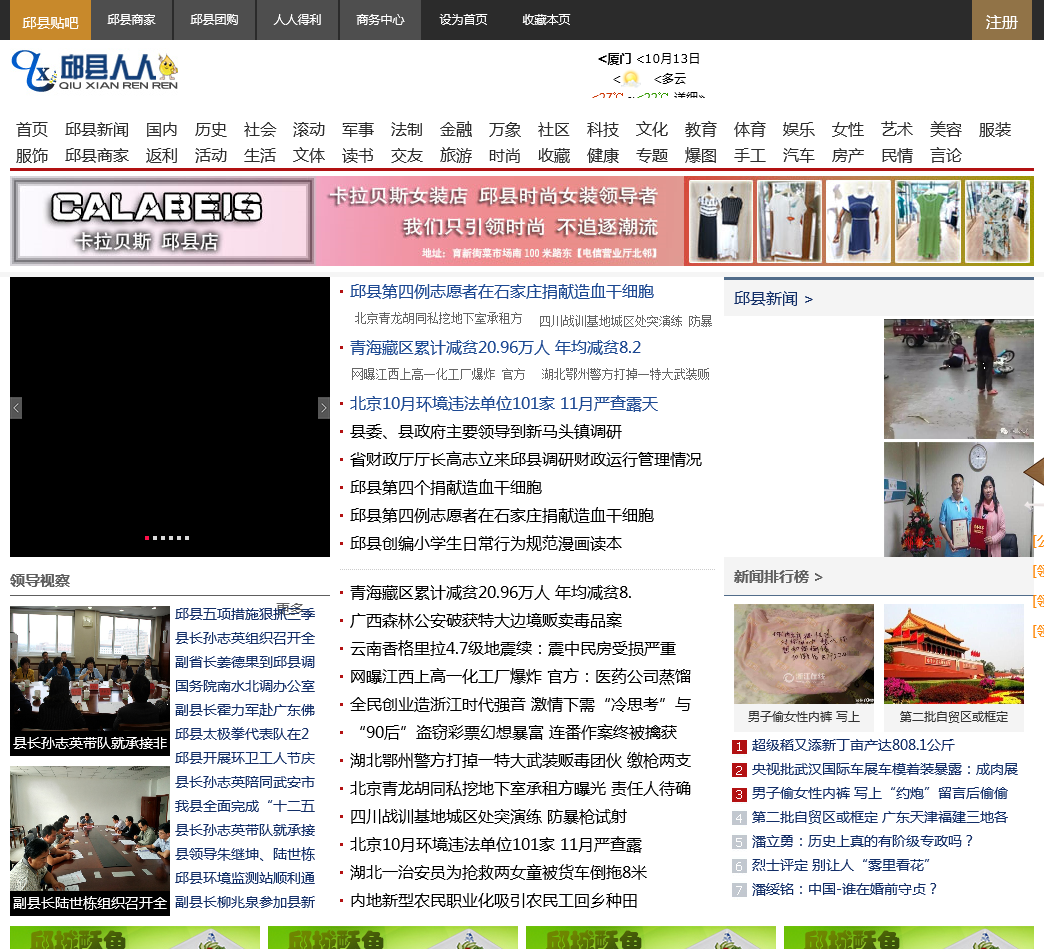
Task: Open 内地新型农民职业化吸引农民工回乡种田
Action: point(494,900)
